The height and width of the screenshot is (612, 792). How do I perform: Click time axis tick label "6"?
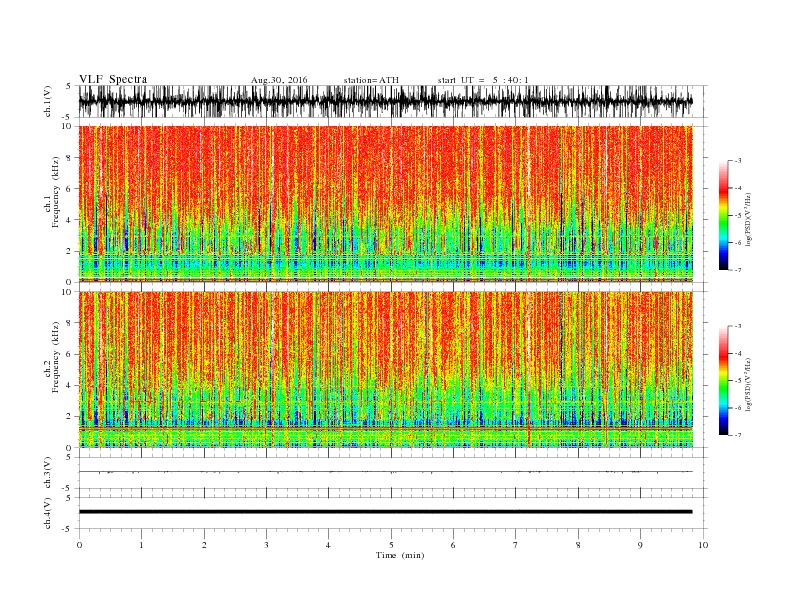[453, 545]
